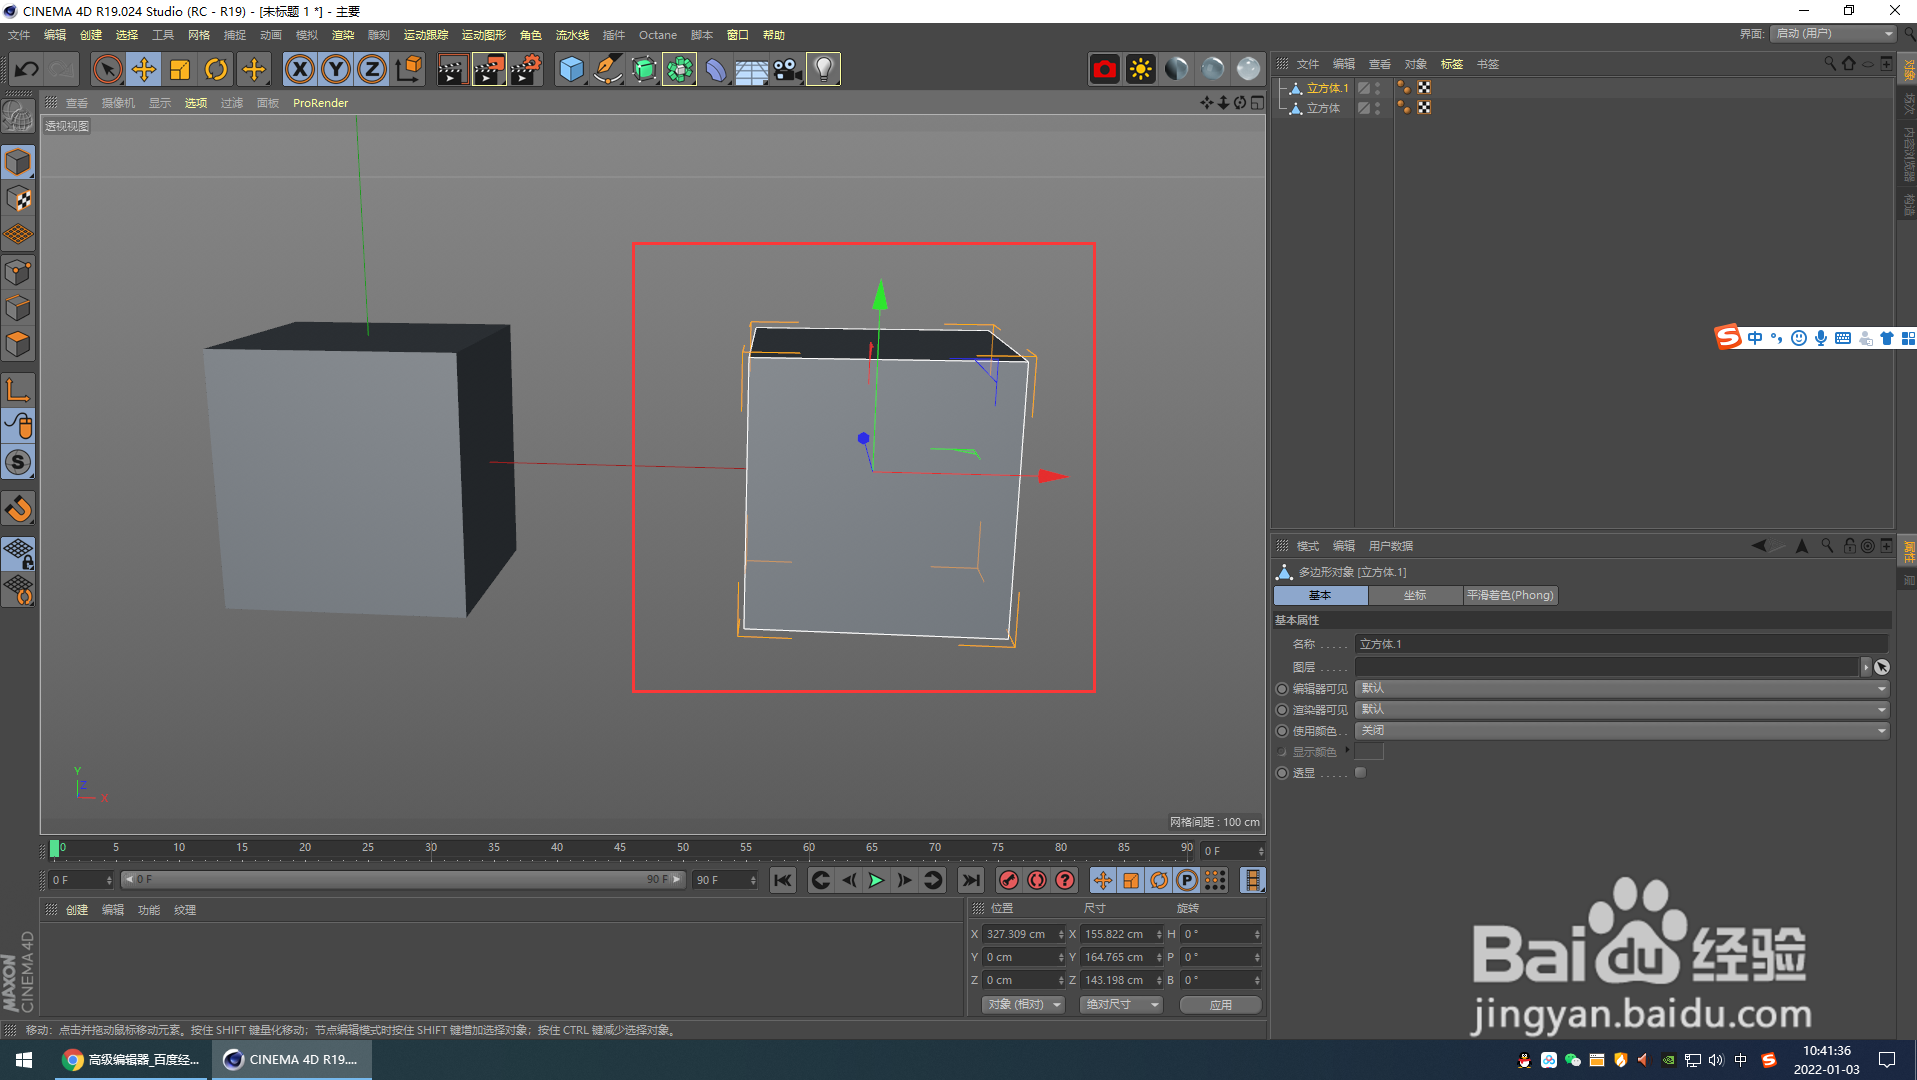The image size is (1917, 1080).
Task: Switch to the 坐标 attribute tab
Action: (x=1415, y=595)
